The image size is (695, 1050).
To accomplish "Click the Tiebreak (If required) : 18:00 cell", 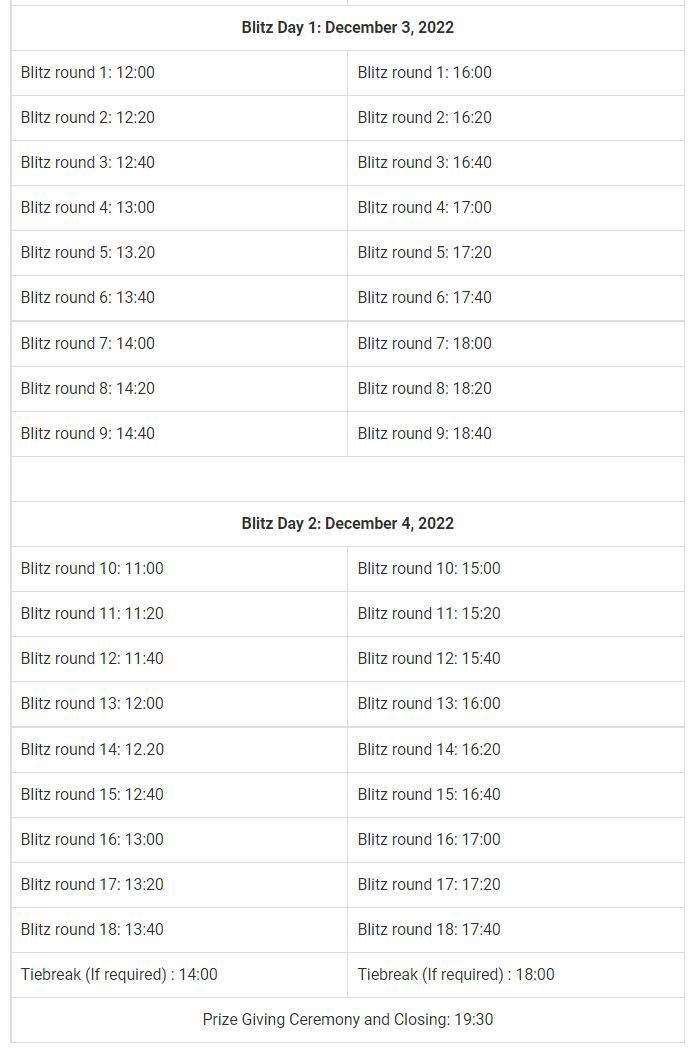I will (456, 975).
